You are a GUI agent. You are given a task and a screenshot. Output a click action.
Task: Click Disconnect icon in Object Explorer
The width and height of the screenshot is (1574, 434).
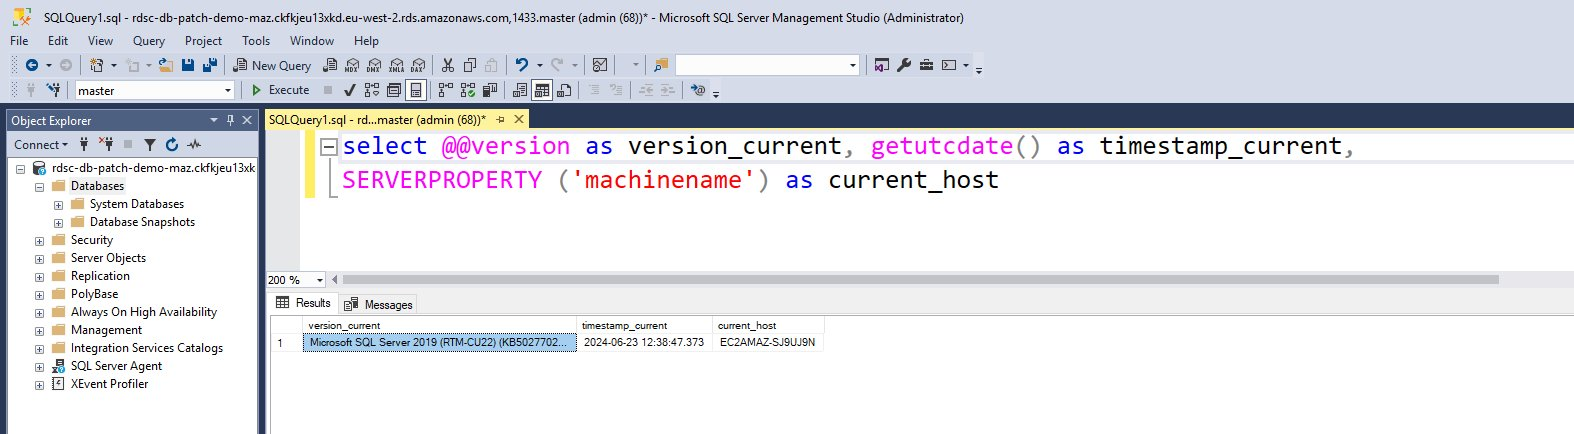(x=106, y=144)
